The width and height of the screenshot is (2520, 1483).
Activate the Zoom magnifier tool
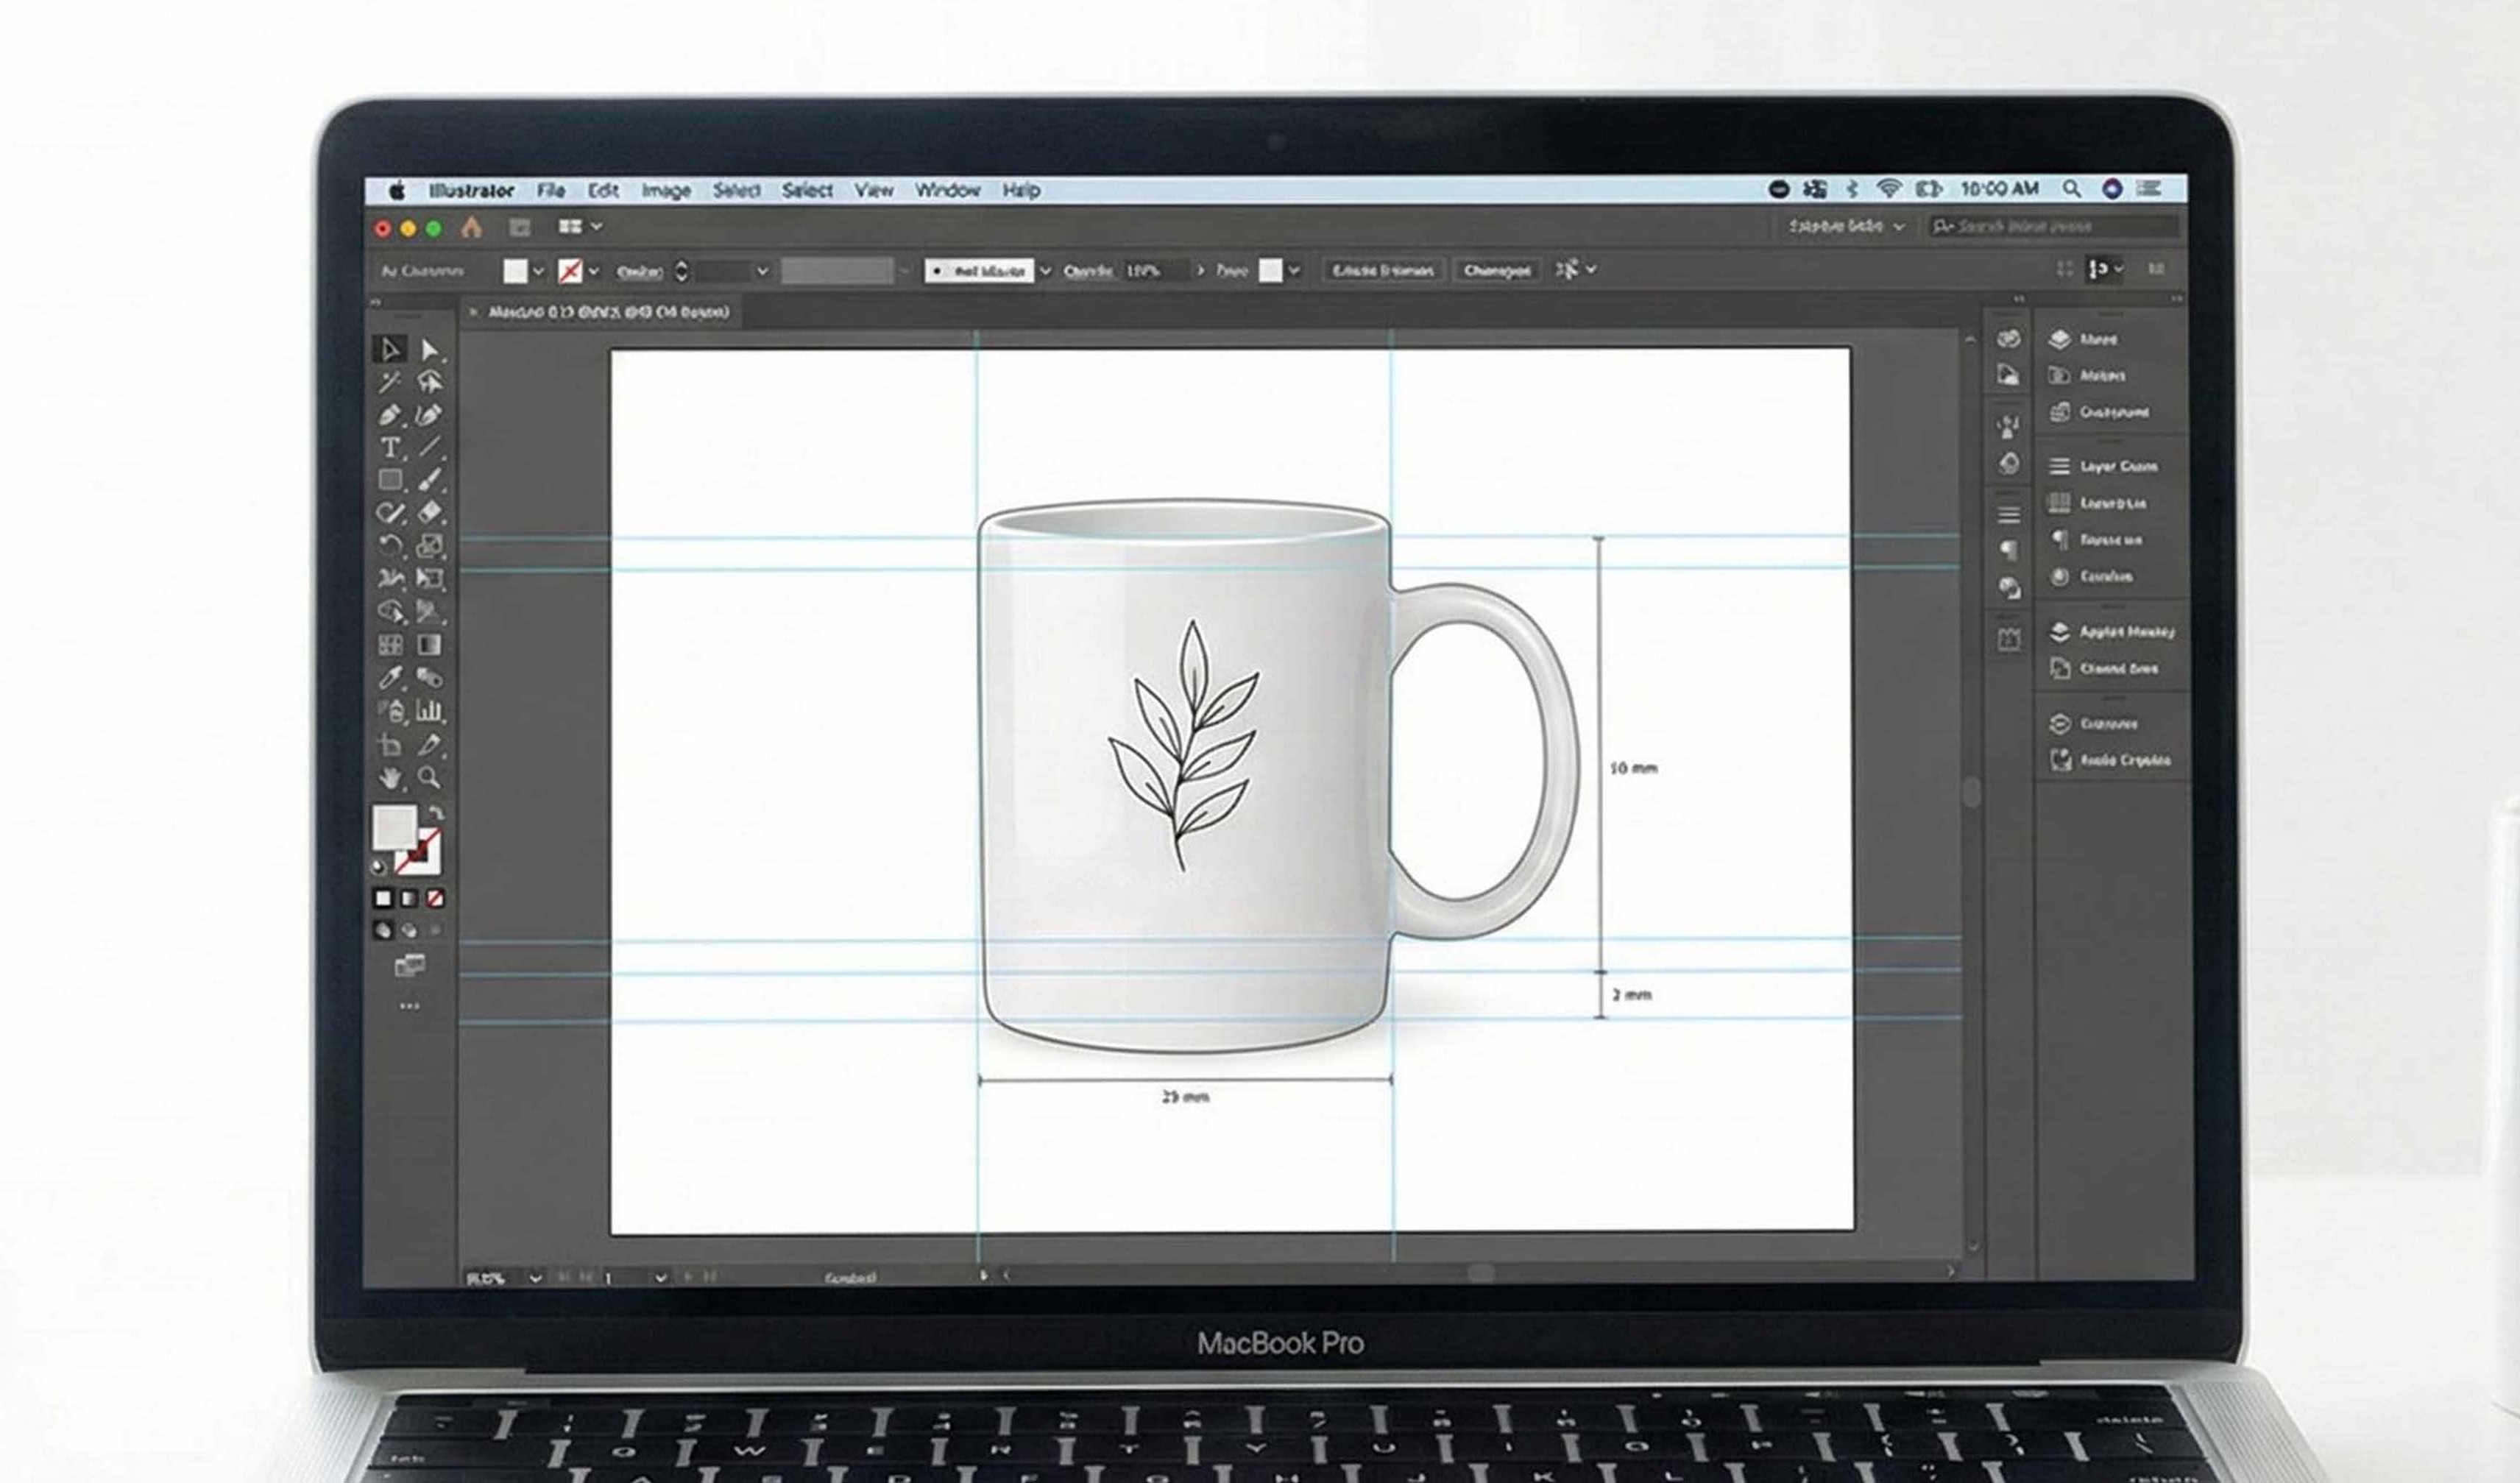point(429,777)
